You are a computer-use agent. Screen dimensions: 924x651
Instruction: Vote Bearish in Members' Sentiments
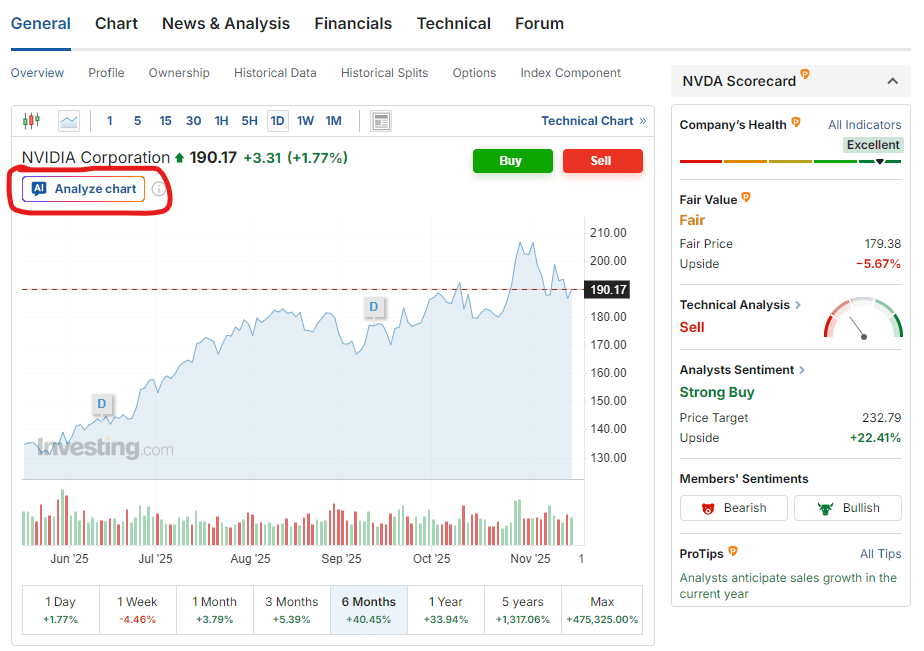[x=733, y=508]
